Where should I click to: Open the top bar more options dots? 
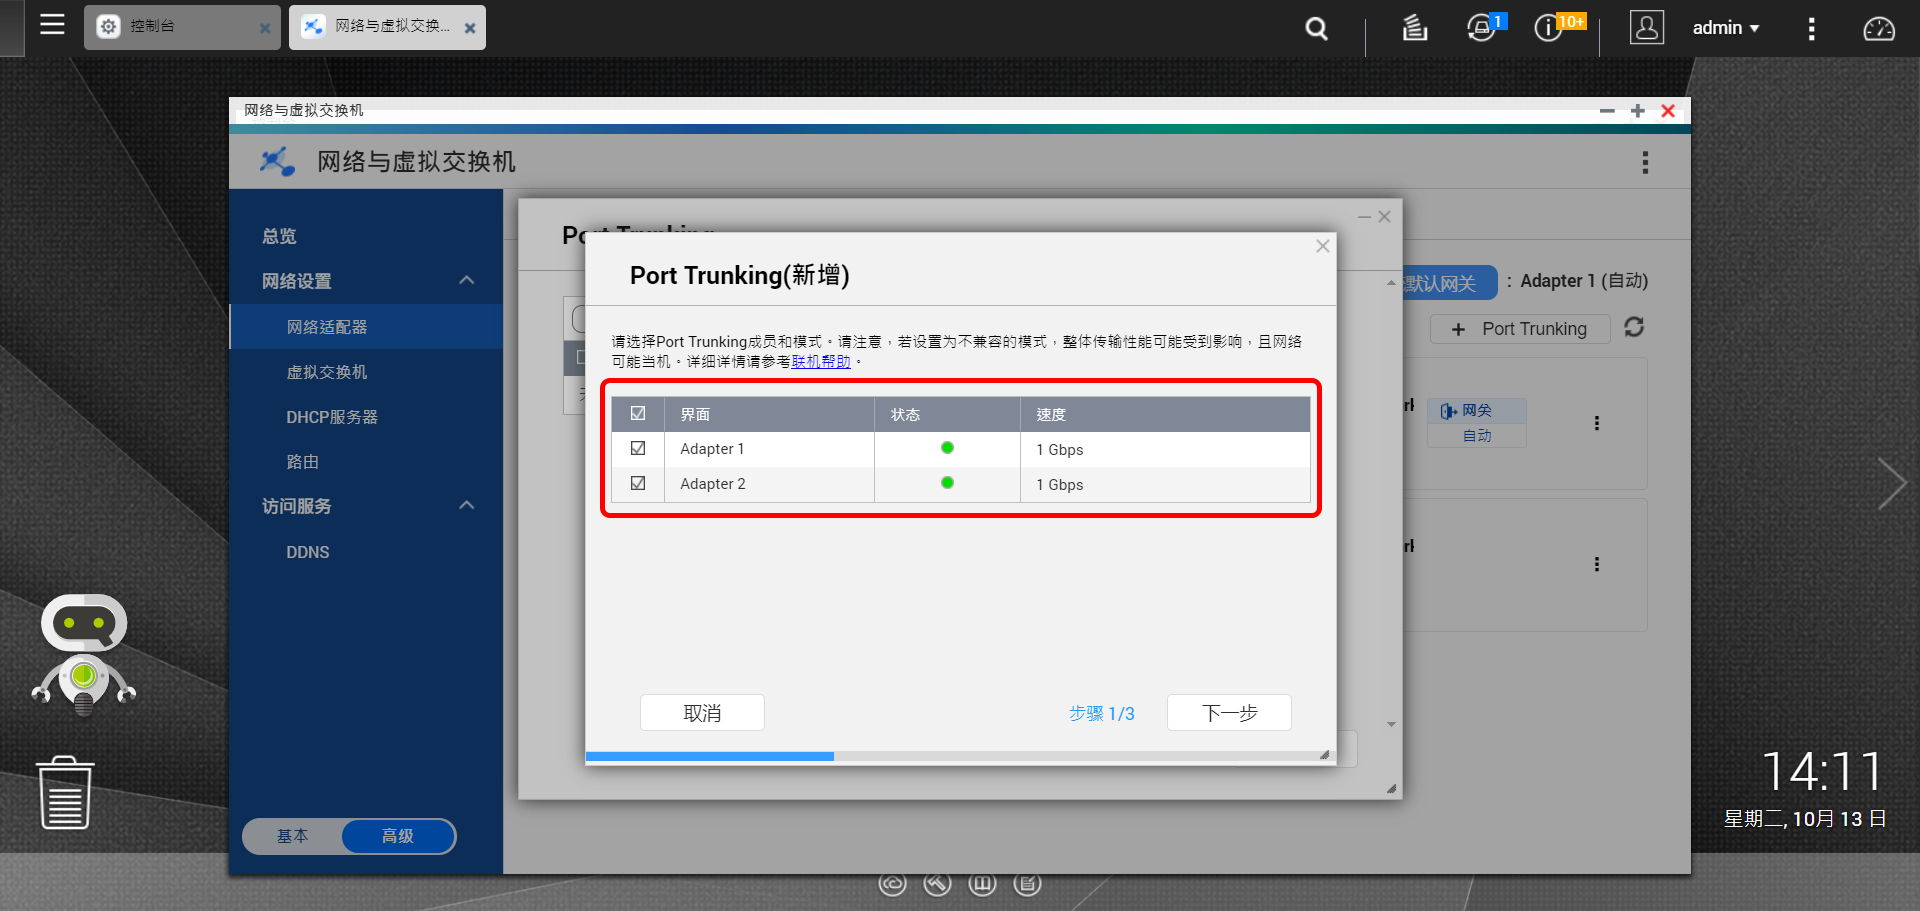[x=1811, y=29]
